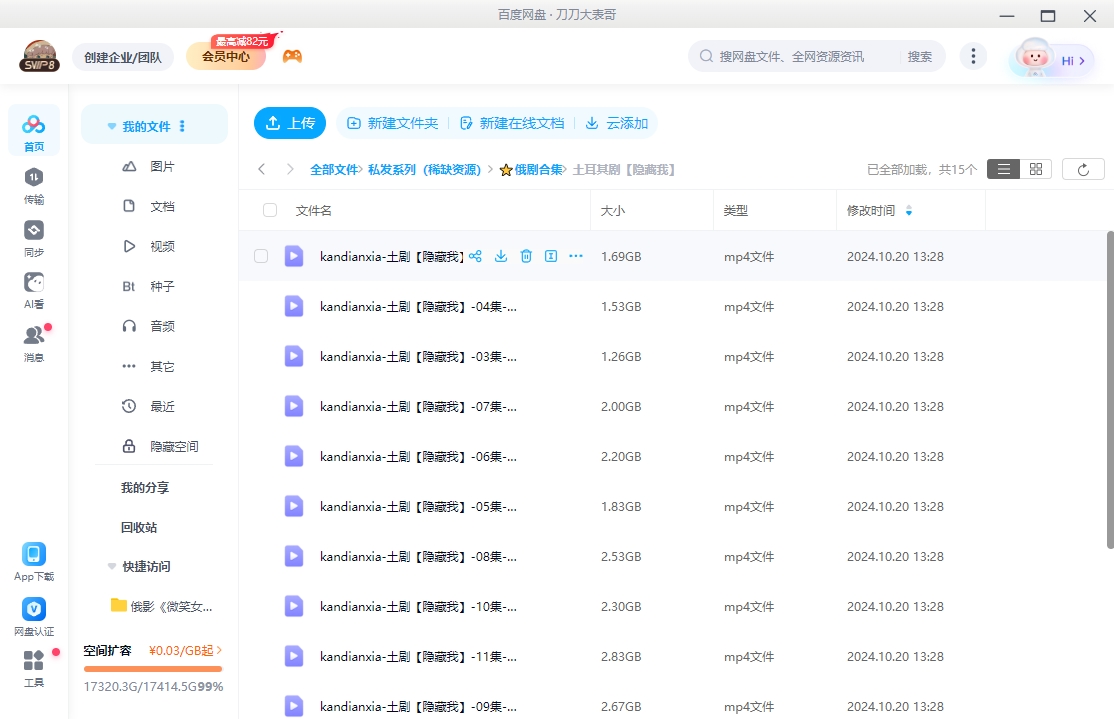The width and height of the screenshot is (1114, 719).
Task: Check the checkbox of the first video row
Action: [261, 256]
